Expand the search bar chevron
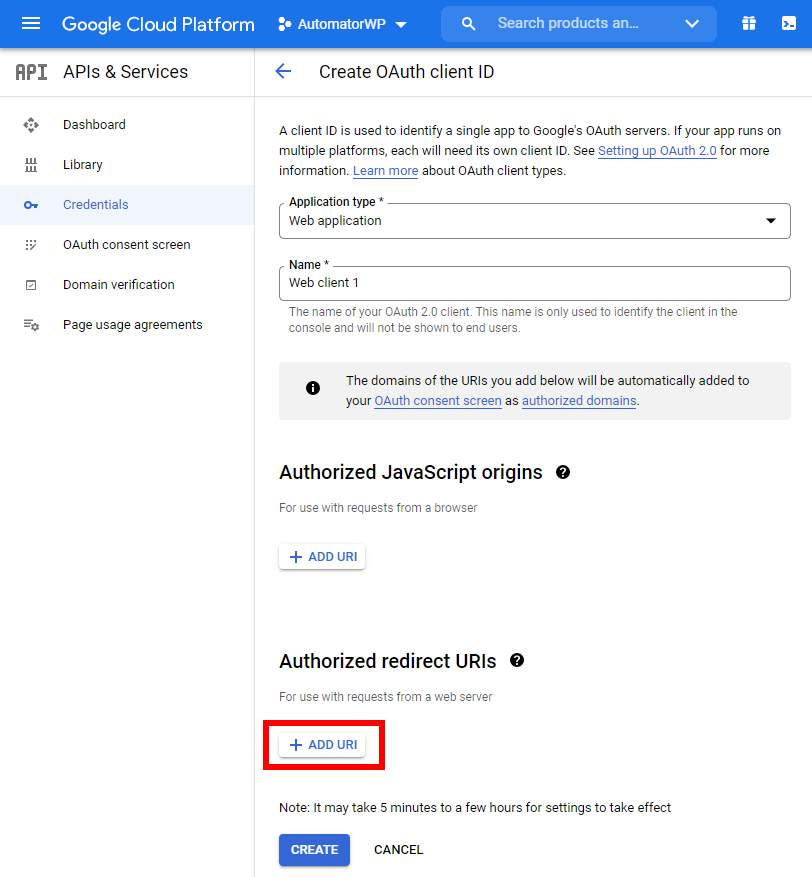Screen dimensions: 812x877 [692, 23]
